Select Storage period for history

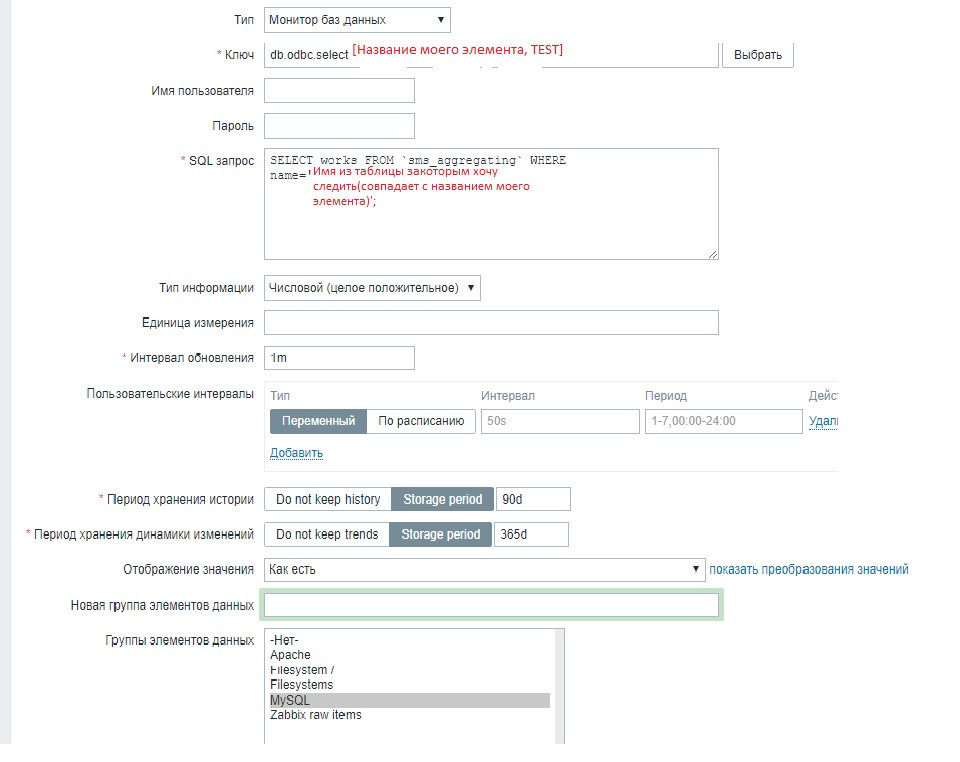point(442,499)
